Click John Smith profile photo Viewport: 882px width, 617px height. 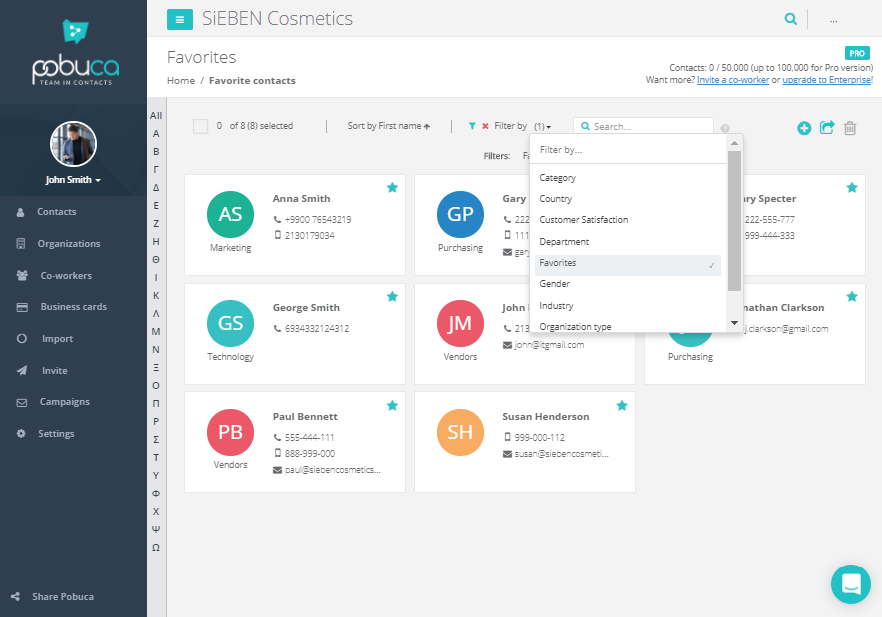[x=74, y=144]
